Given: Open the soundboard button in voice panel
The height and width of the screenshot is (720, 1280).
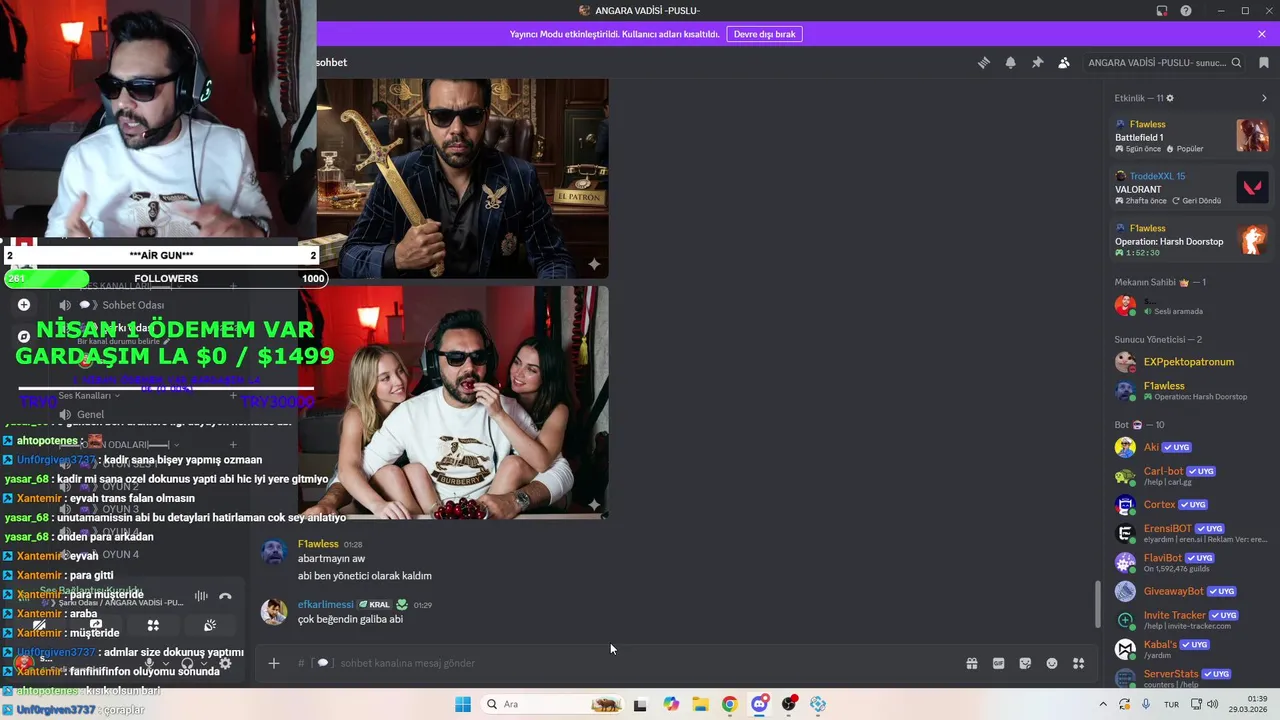Looking at the screenshot, I should click(x=210, y=625).
